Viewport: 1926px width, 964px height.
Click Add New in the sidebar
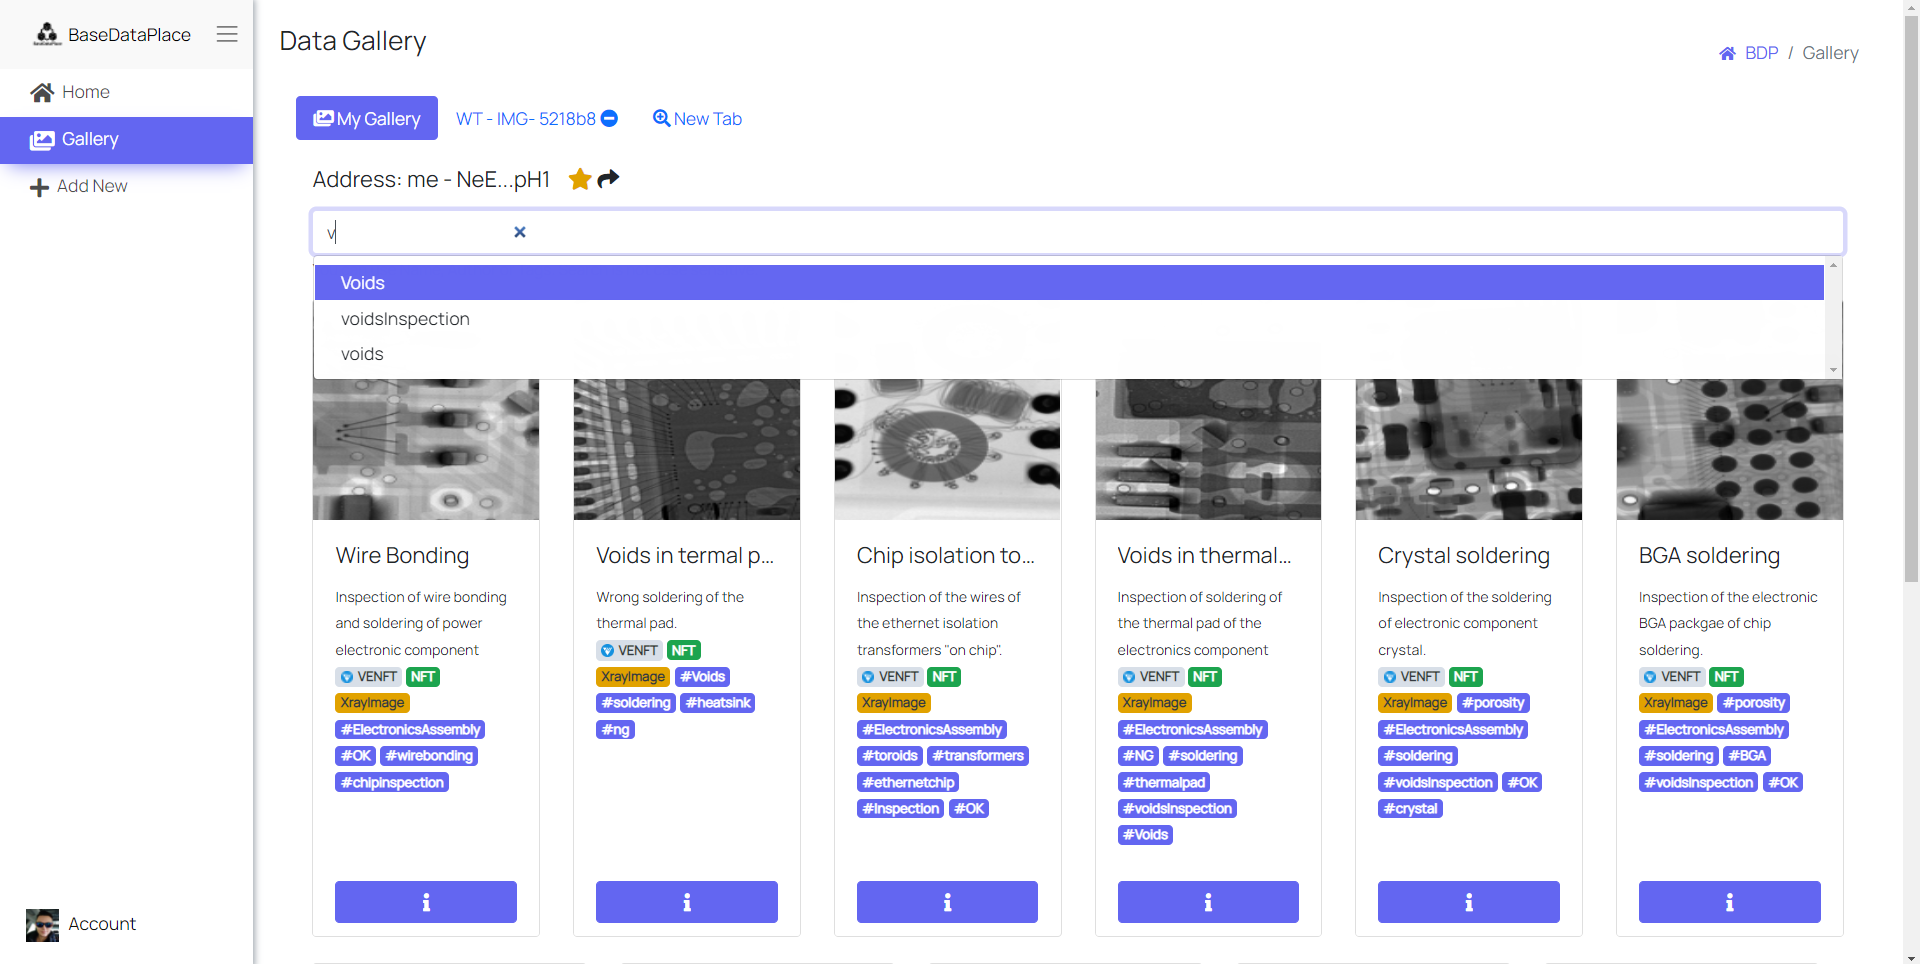tap(91, 186)
